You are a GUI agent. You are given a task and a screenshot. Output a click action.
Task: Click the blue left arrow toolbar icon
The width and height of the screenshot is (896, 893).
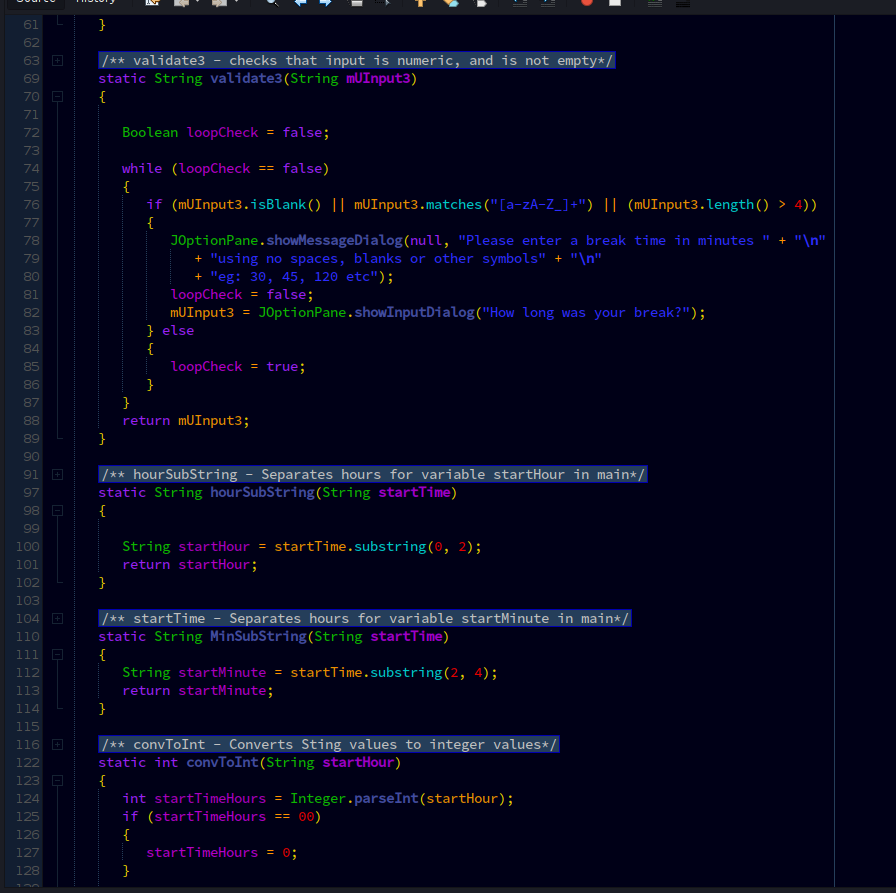301,3
